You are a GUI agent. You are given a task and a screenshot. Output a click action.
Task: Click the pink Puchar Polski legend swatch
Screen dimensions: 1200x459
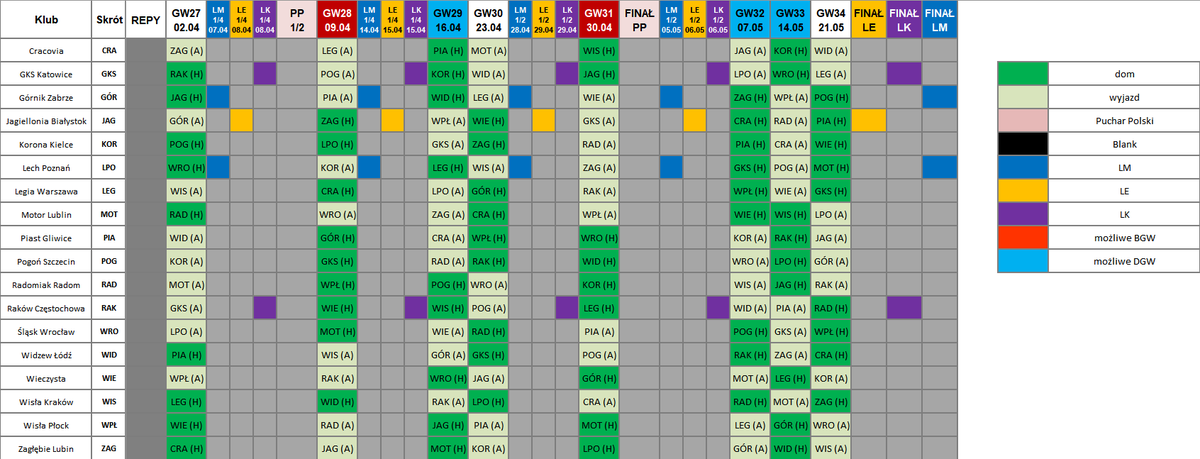(1022, 119)
